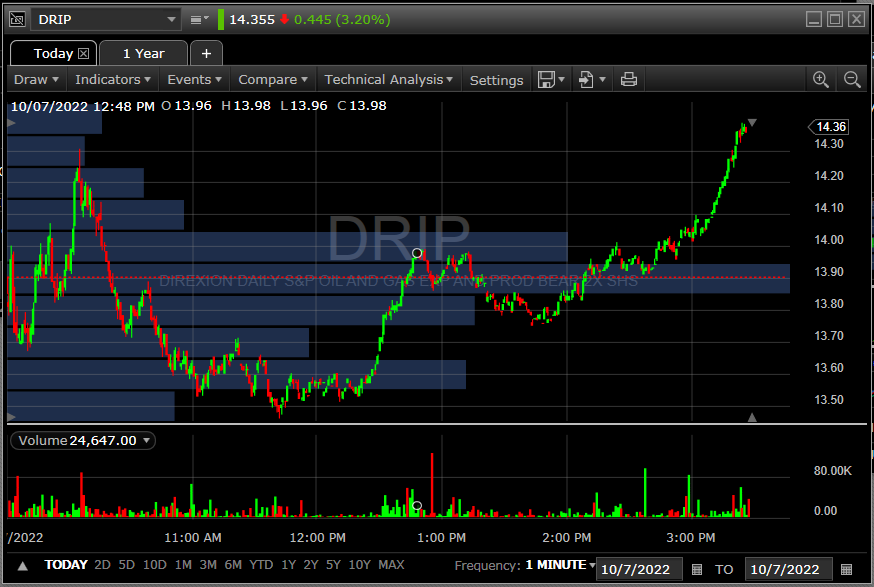This screenshot has height=587, width=874.
Task: Expand the export options arrow
Action: coord(603,80)
